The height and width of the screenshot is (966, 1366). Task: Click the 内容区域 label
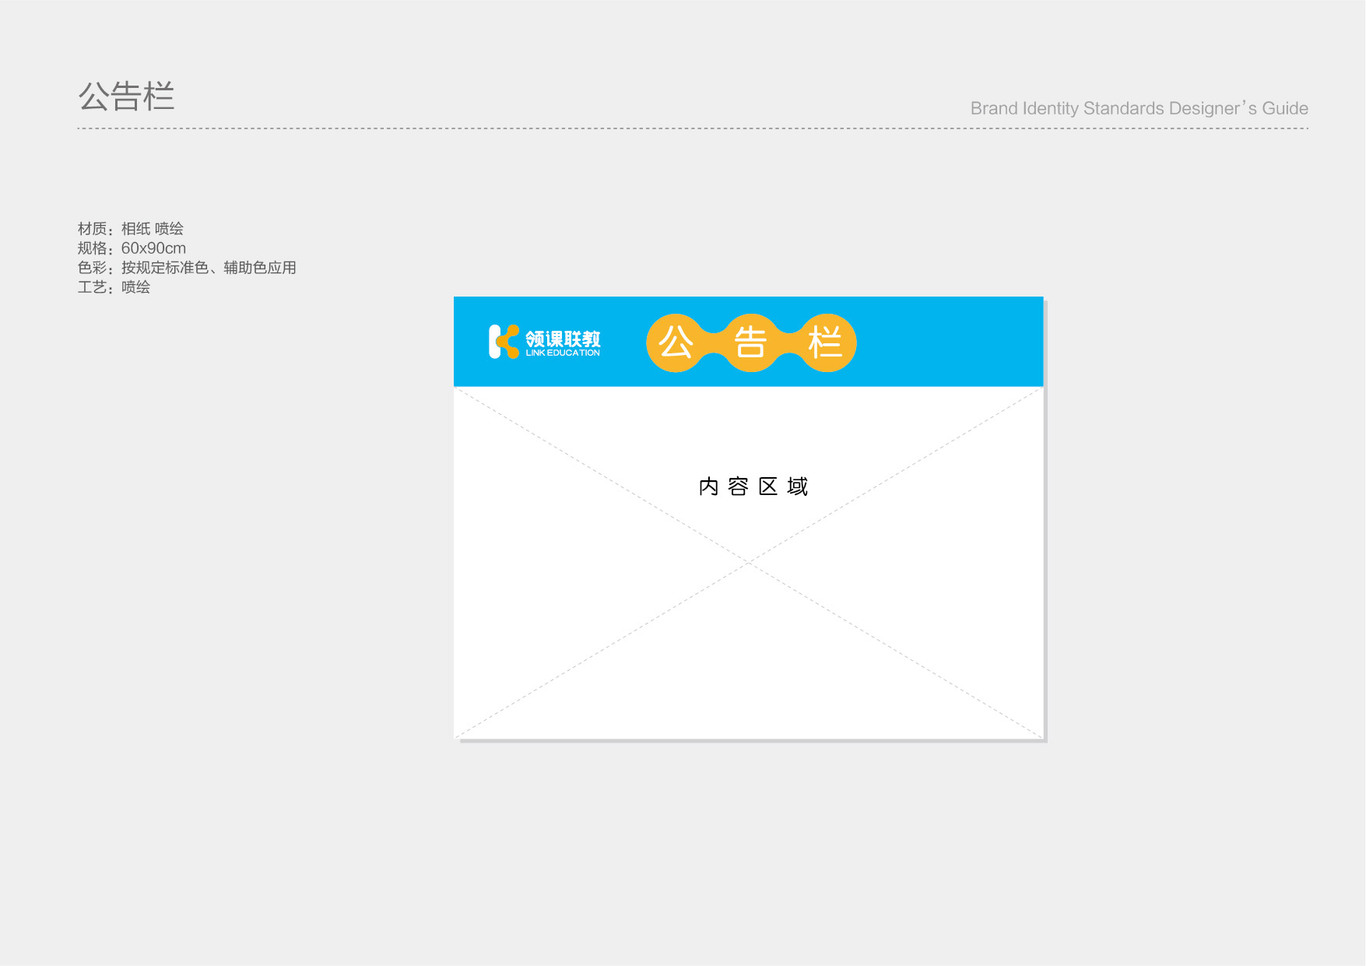click(x=753, y=487)
